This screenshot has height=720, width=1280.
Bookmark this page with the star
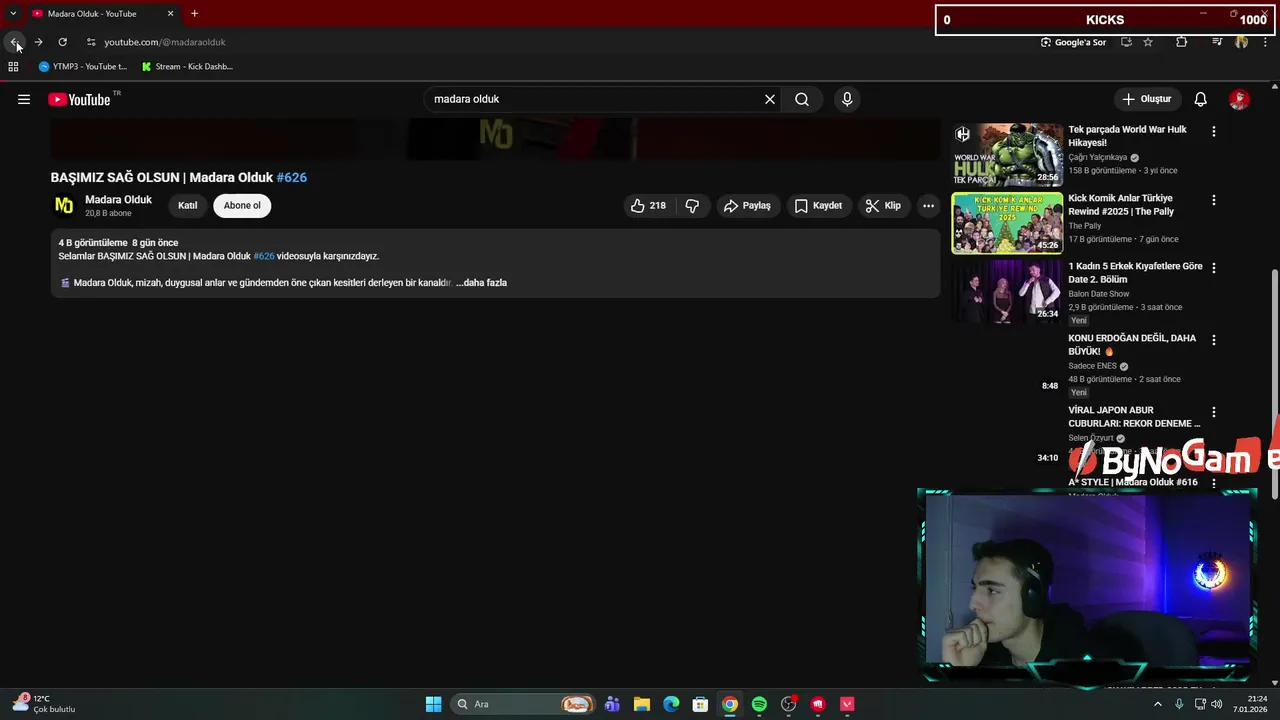click(x=1148, y=42)
